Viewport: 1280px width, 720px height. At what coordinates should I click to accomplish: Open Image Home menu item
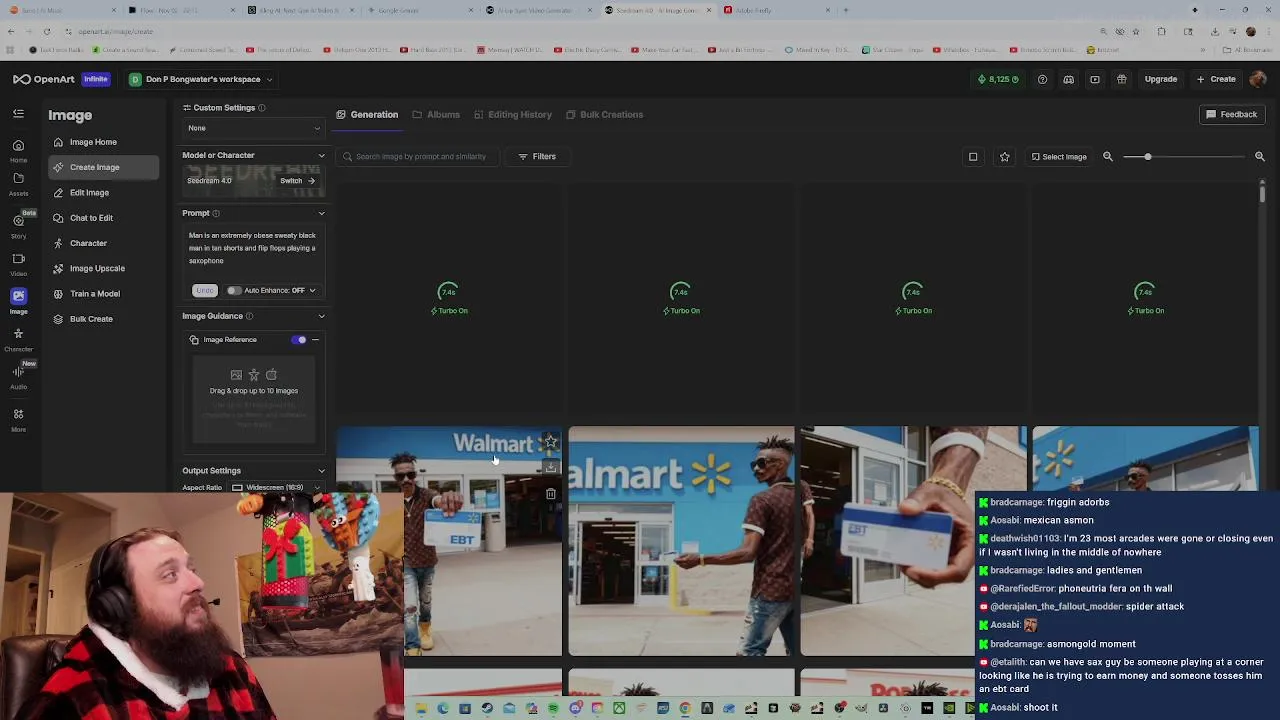[x=103, y=142]
